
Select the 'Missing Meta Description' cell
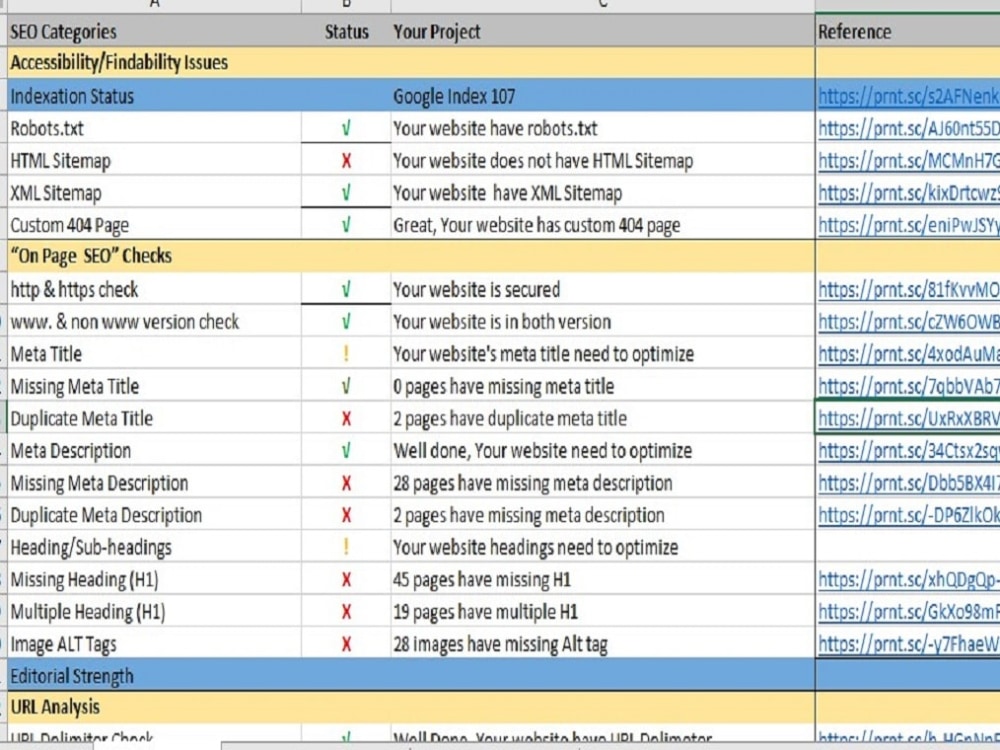(154, 483)
